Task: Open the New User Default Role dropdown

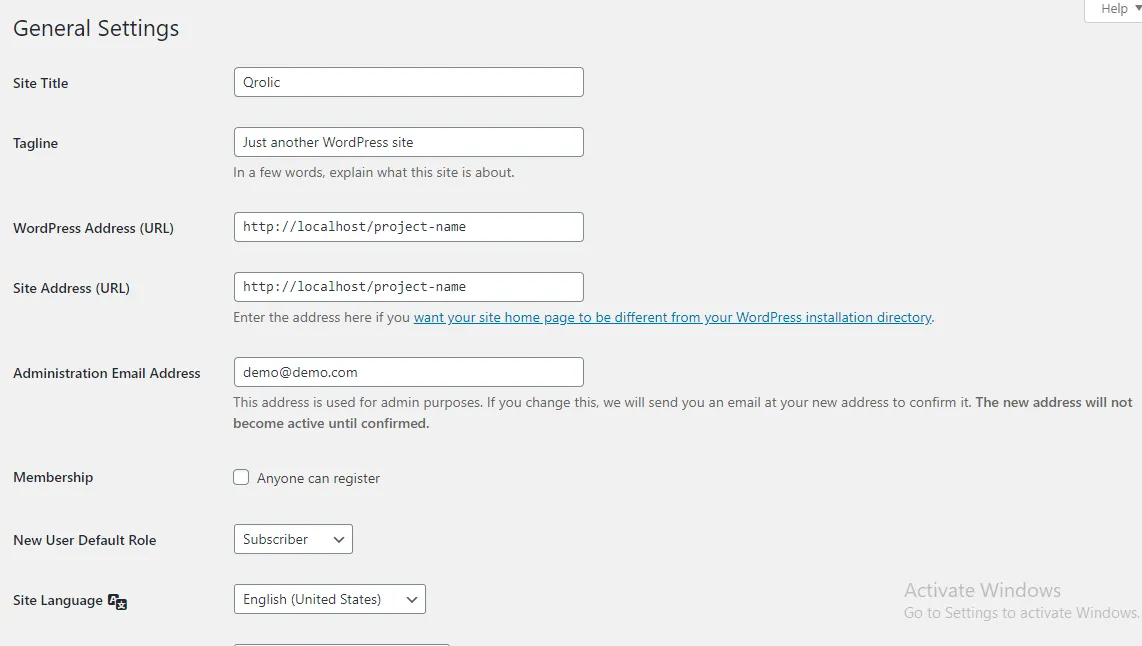Action: (x=293, y=539)
